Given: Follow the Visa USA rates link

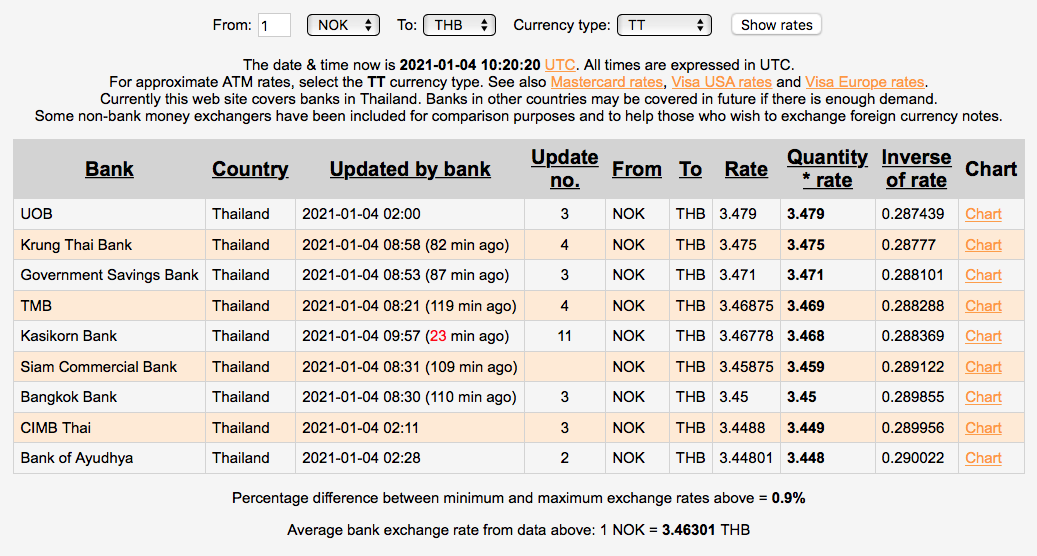Looking at the screenshot, I should point(721,82).
